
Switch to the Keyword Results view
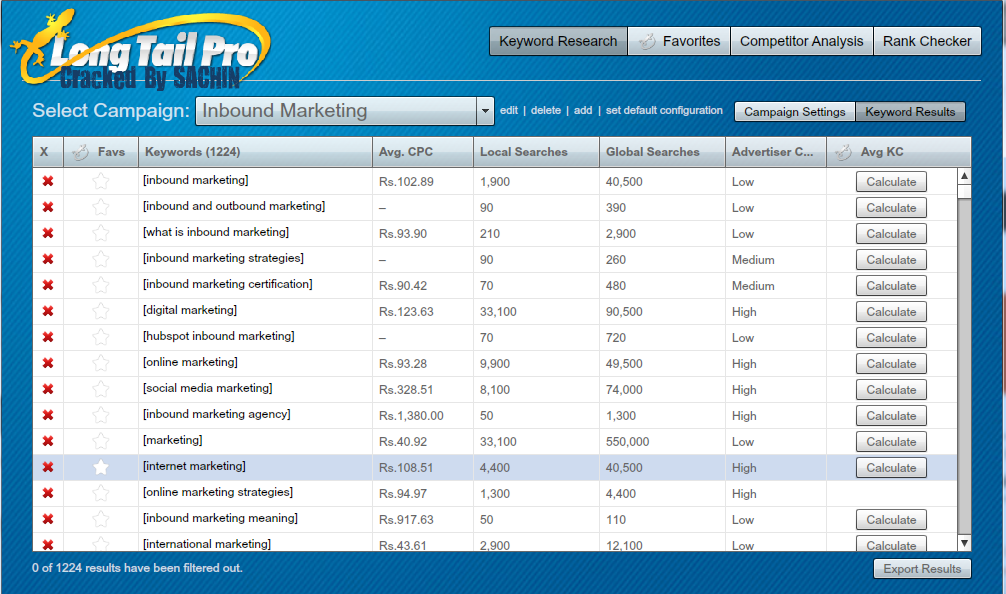(x=910, y=112)
